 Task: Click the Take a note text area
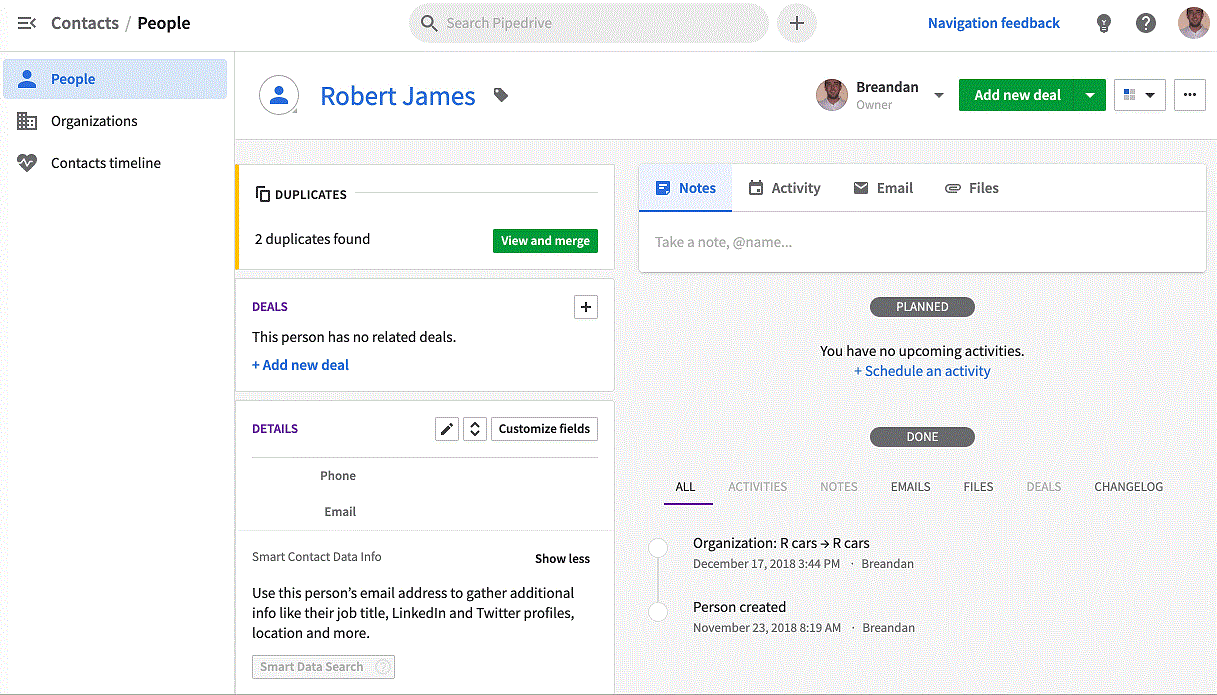(x=922, y=242)
